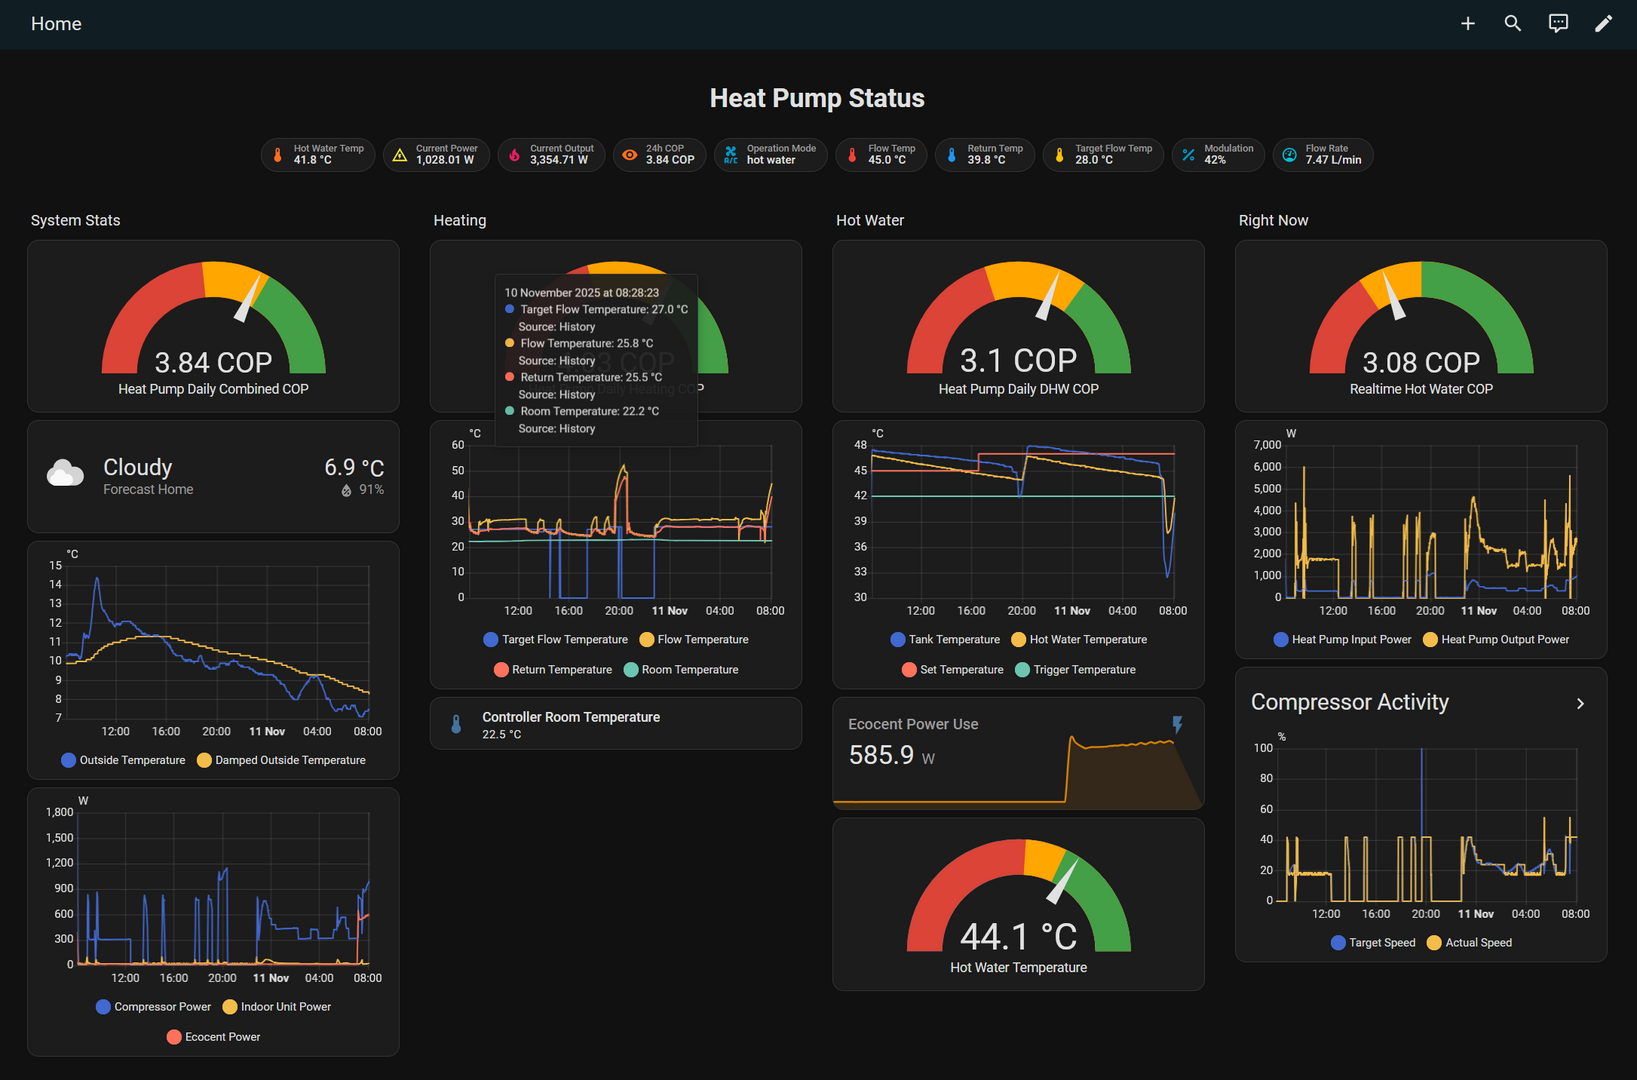Open the assistant chat icon
Screen dimensions: 1637x1080
(1558, 23)
